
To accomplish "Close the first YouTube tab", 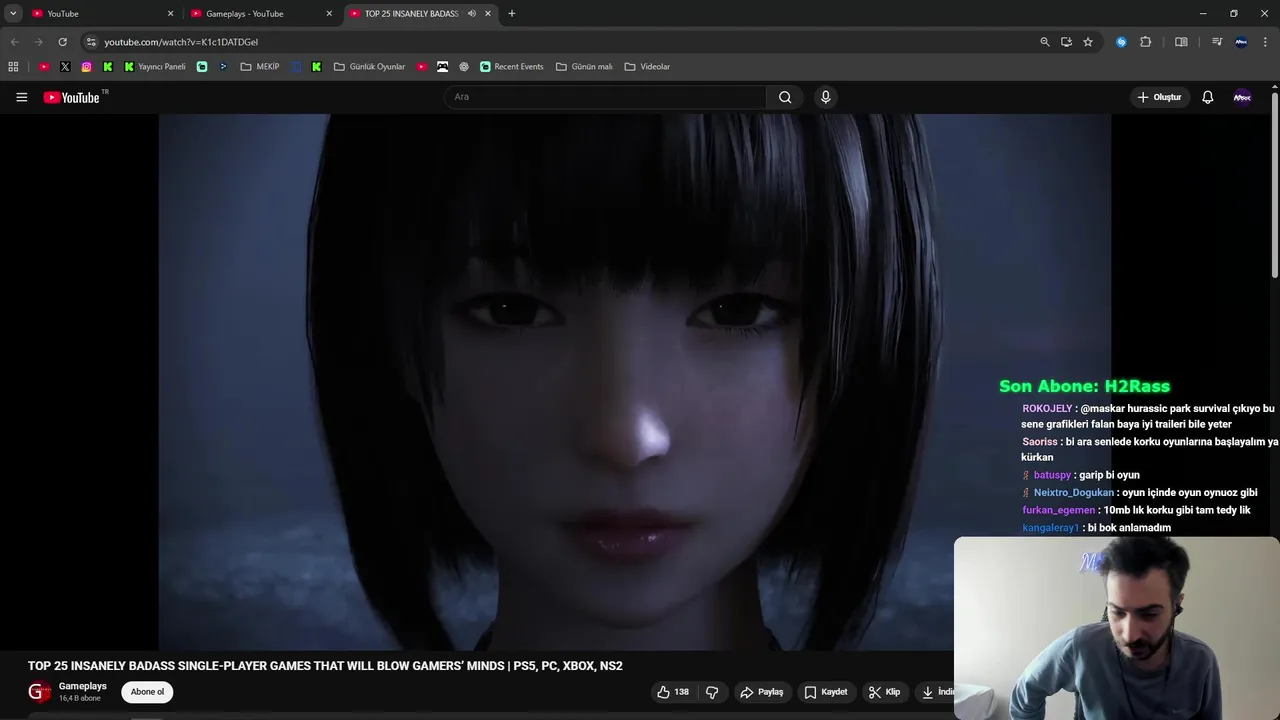I will (x=170, y=14).
